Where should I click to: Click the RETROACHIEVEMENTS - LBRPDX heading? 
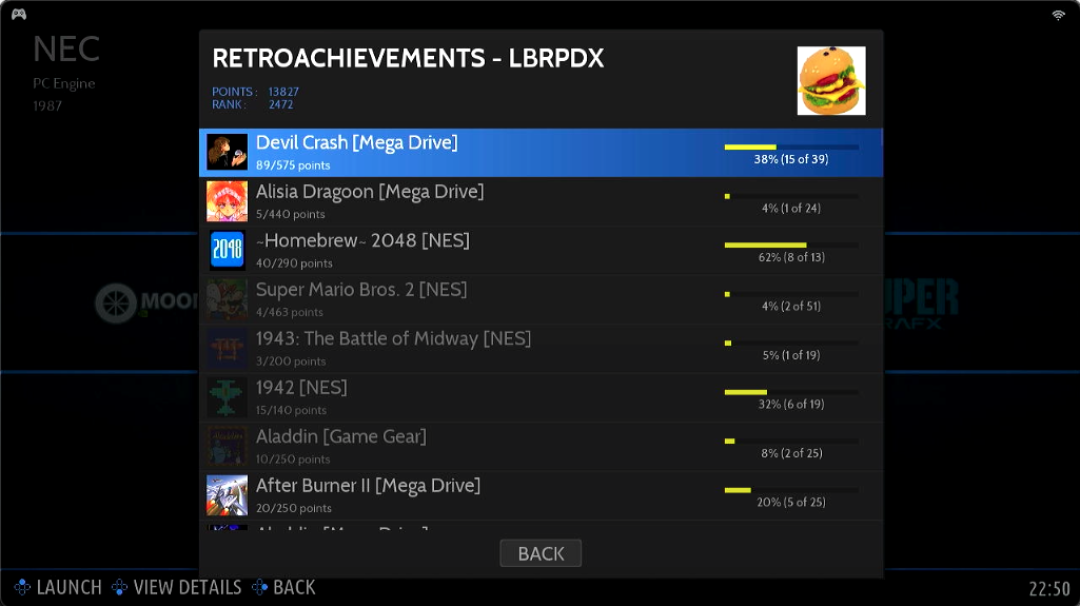408,59
